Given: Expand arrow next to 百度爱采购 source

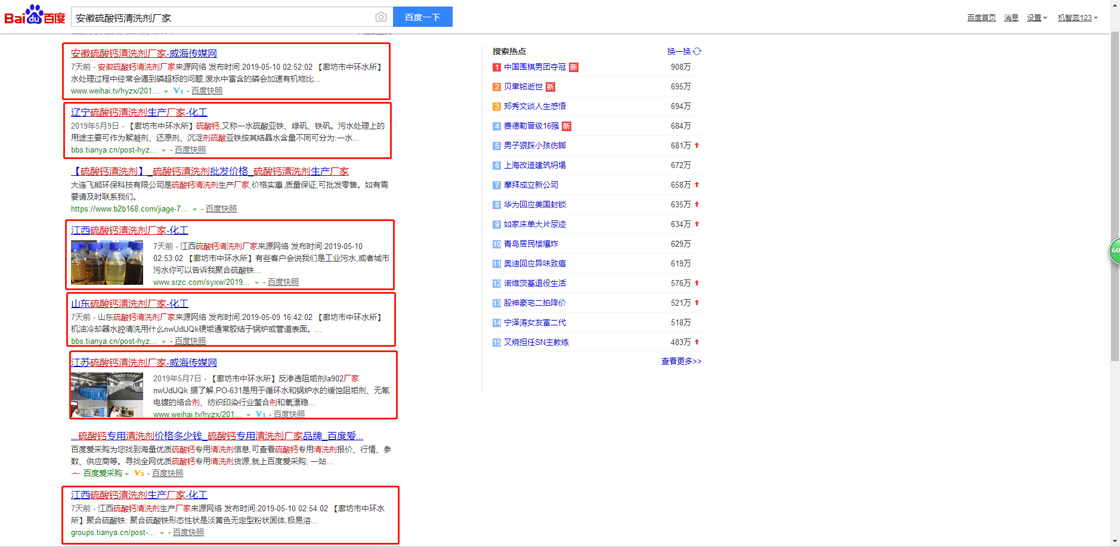Looking at the screenshot, I should click(127, 473).
